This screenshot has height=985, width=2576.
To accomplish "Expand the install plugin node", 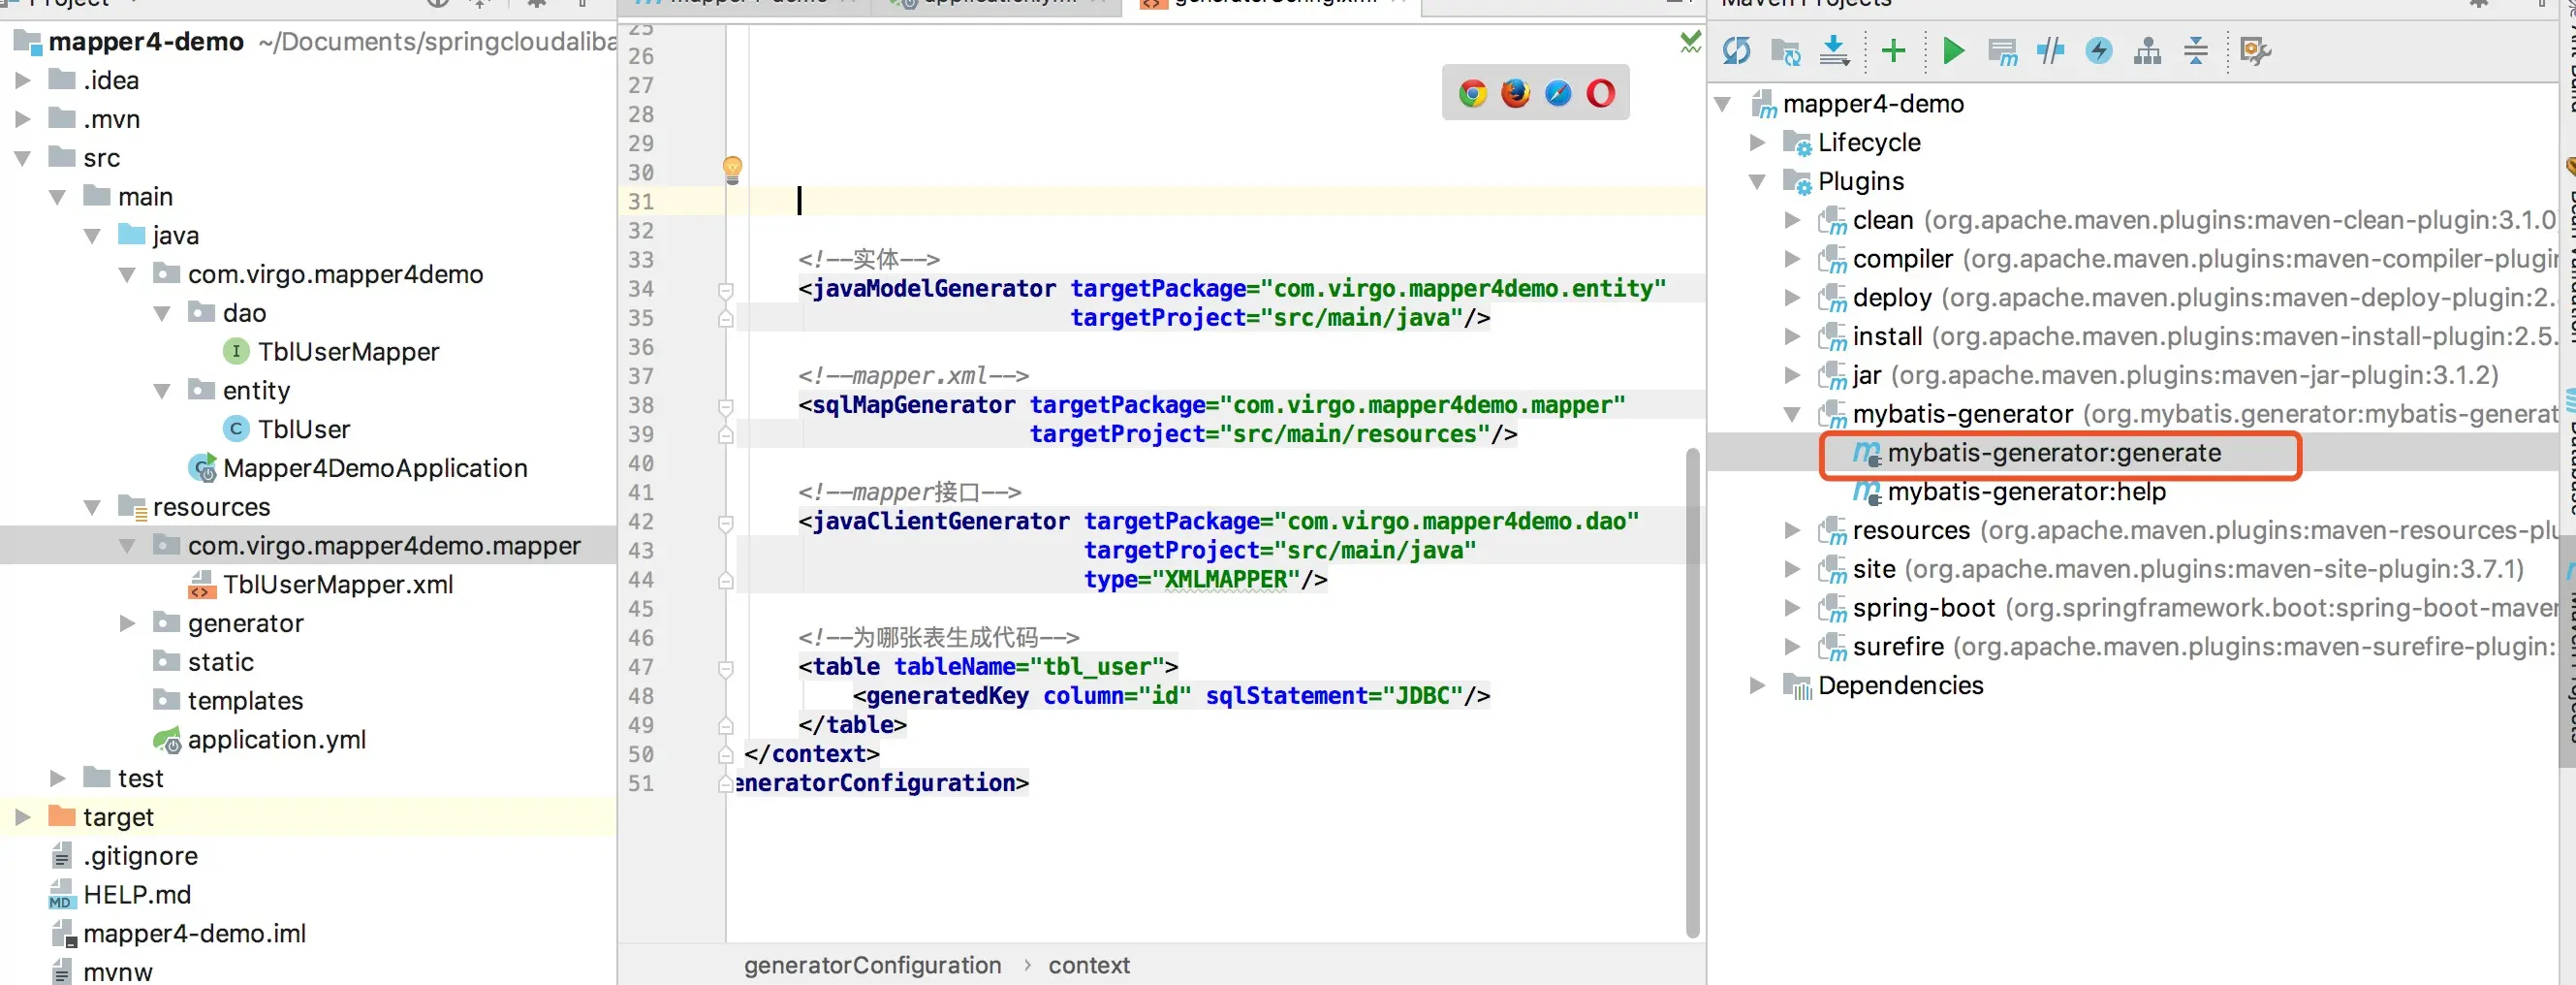I will (1792, 336).
